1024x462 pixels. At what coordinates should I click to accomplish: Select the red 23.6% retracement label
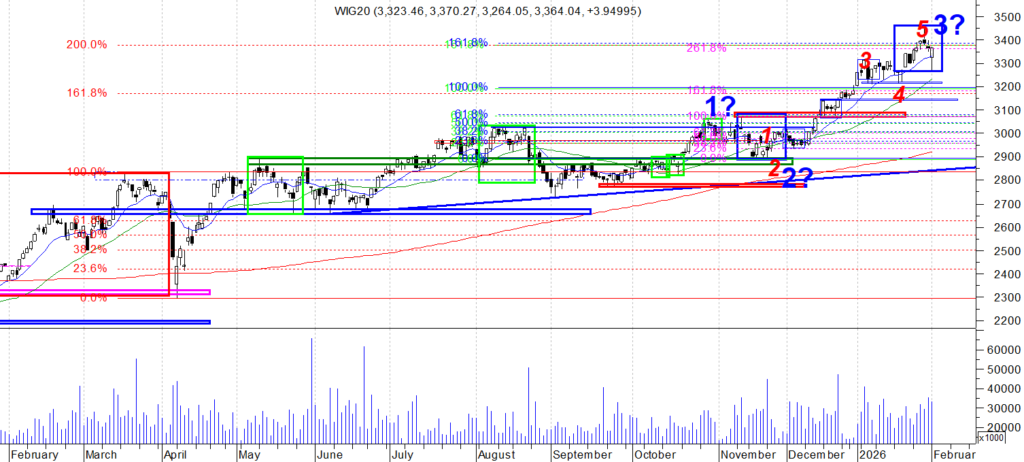pyautogui.click(x=90, y=269)
